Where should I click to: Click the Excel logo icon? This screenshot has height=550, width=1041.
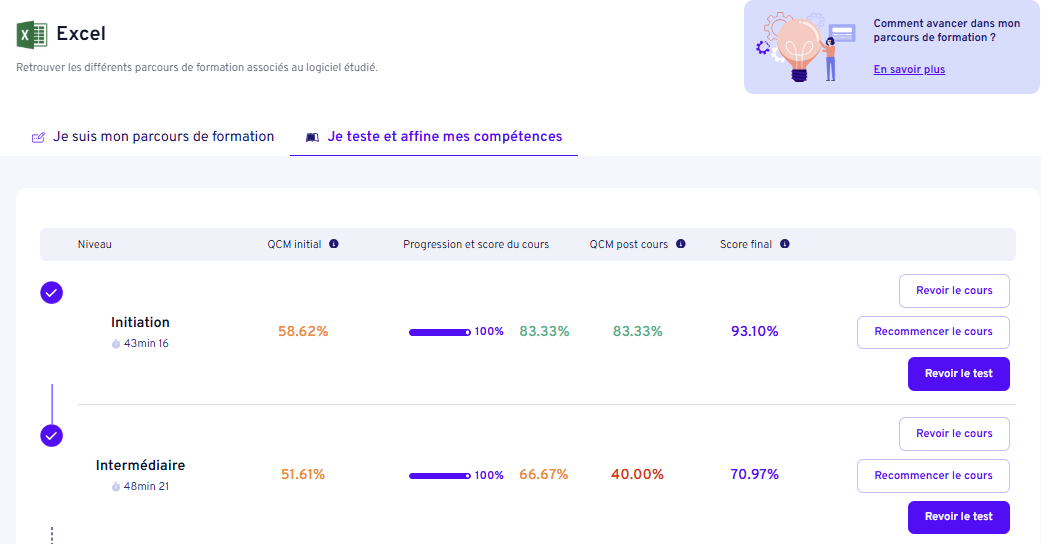coord(32,35)
